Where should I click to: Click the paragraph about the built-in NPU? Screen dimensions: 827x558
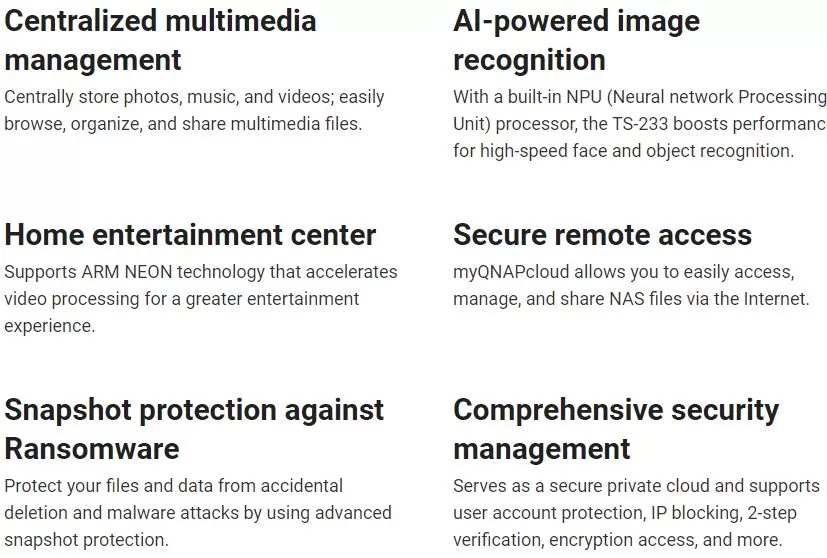coord(640,124)
